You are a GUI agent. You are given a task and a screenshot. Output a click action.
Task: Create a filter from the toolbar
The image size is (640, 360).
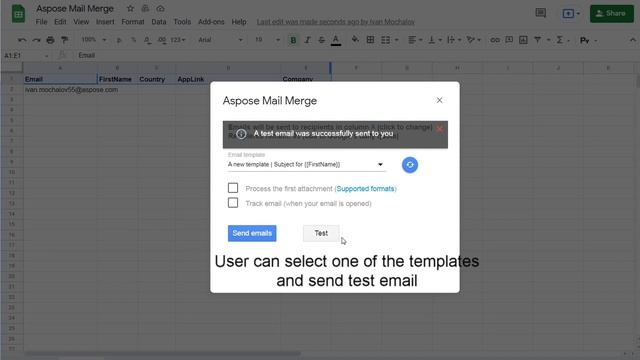[538, 40]
